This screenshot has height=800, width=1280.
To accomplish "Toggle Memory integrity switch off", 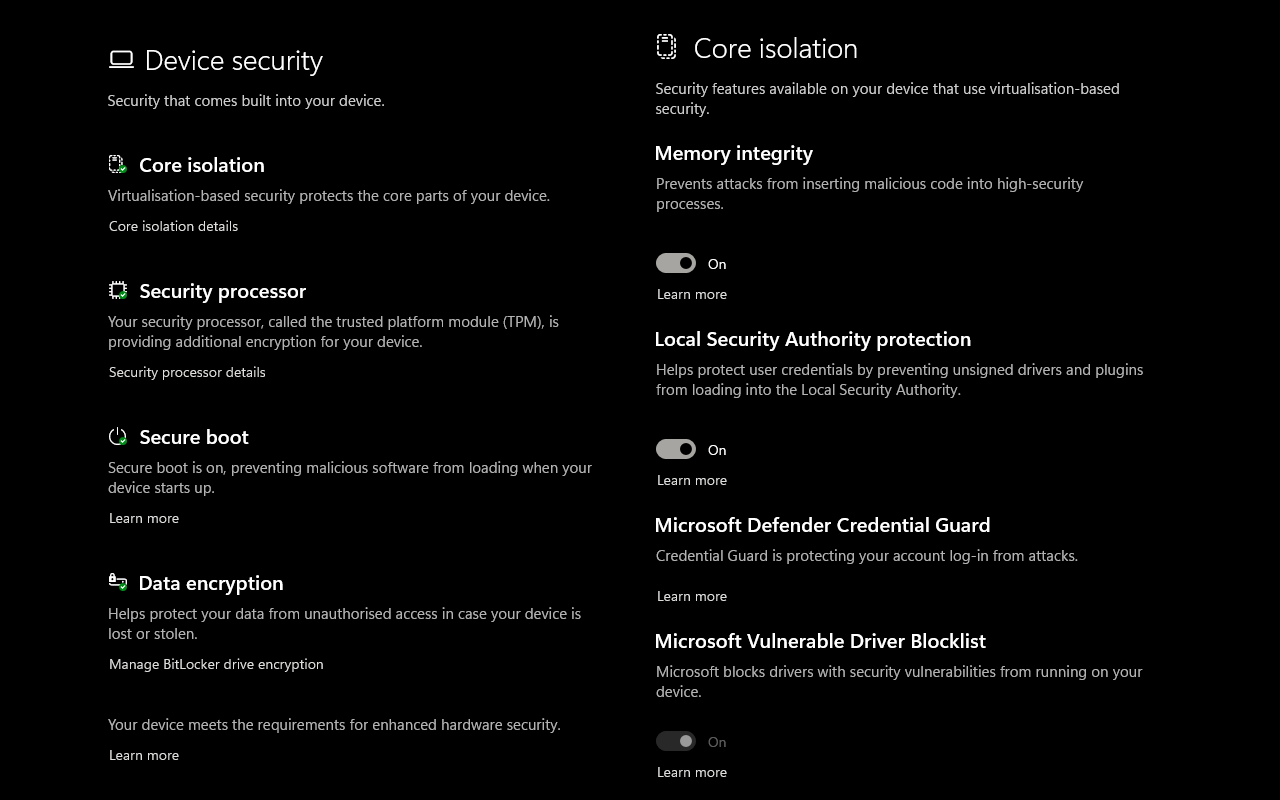I will pyautogui.click(x=676, y=263).
